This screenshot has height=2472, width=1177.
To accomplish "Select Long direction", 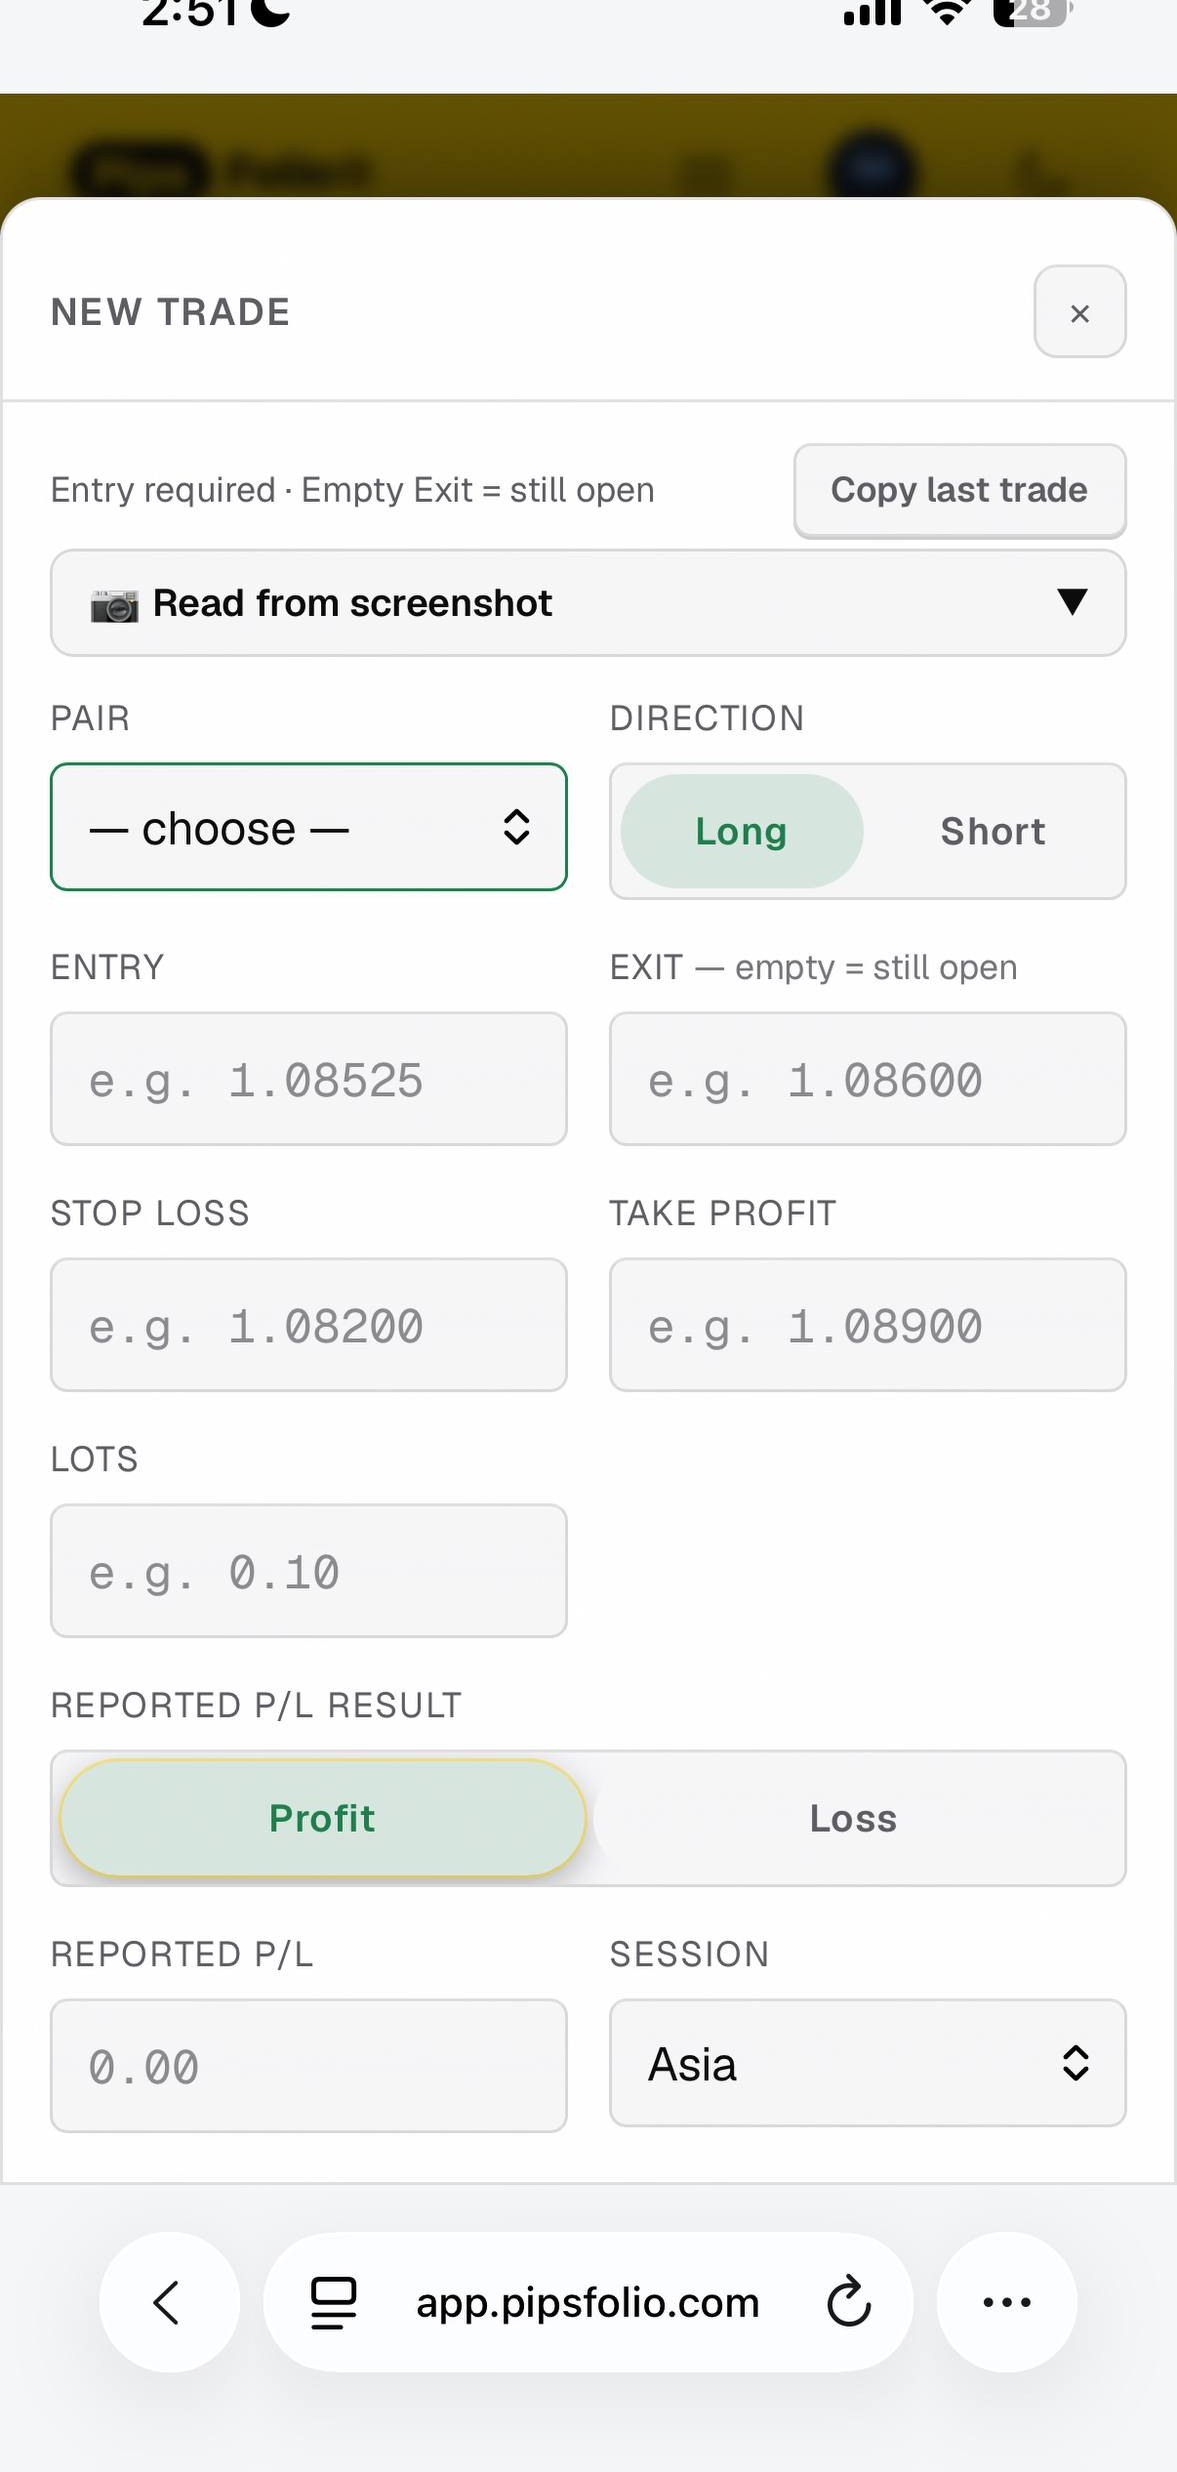I will tap(741, 831).
